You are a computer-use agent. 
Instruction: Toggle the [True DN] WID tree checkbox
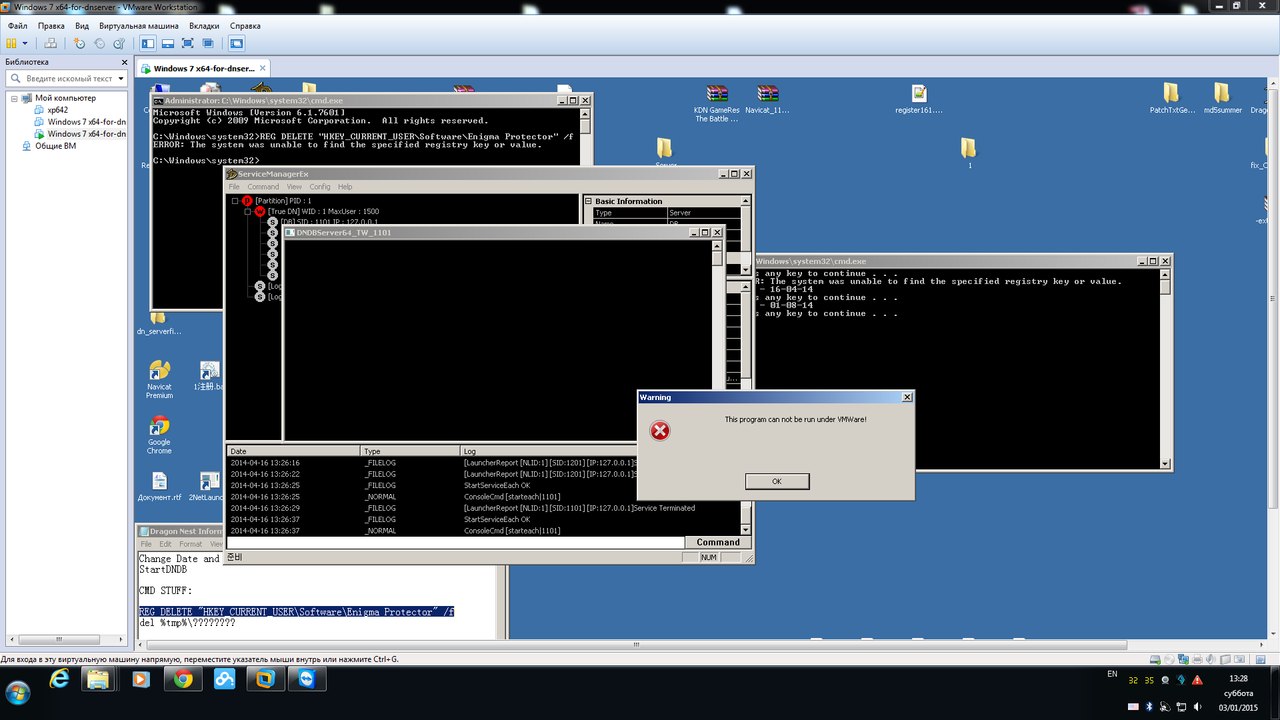coord(247,212)
